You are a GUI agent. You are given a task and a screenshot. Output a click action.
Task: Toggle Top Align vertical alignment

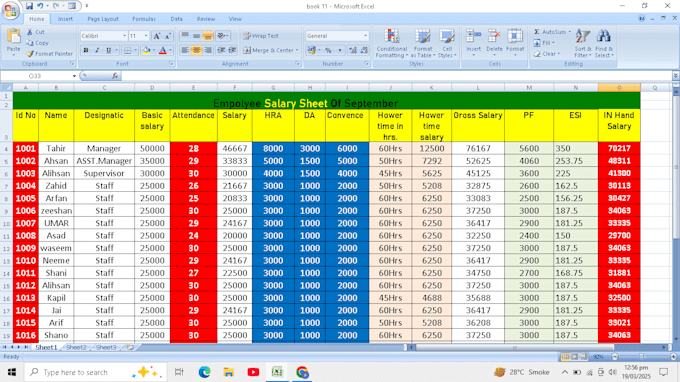[x=185, y=36]
